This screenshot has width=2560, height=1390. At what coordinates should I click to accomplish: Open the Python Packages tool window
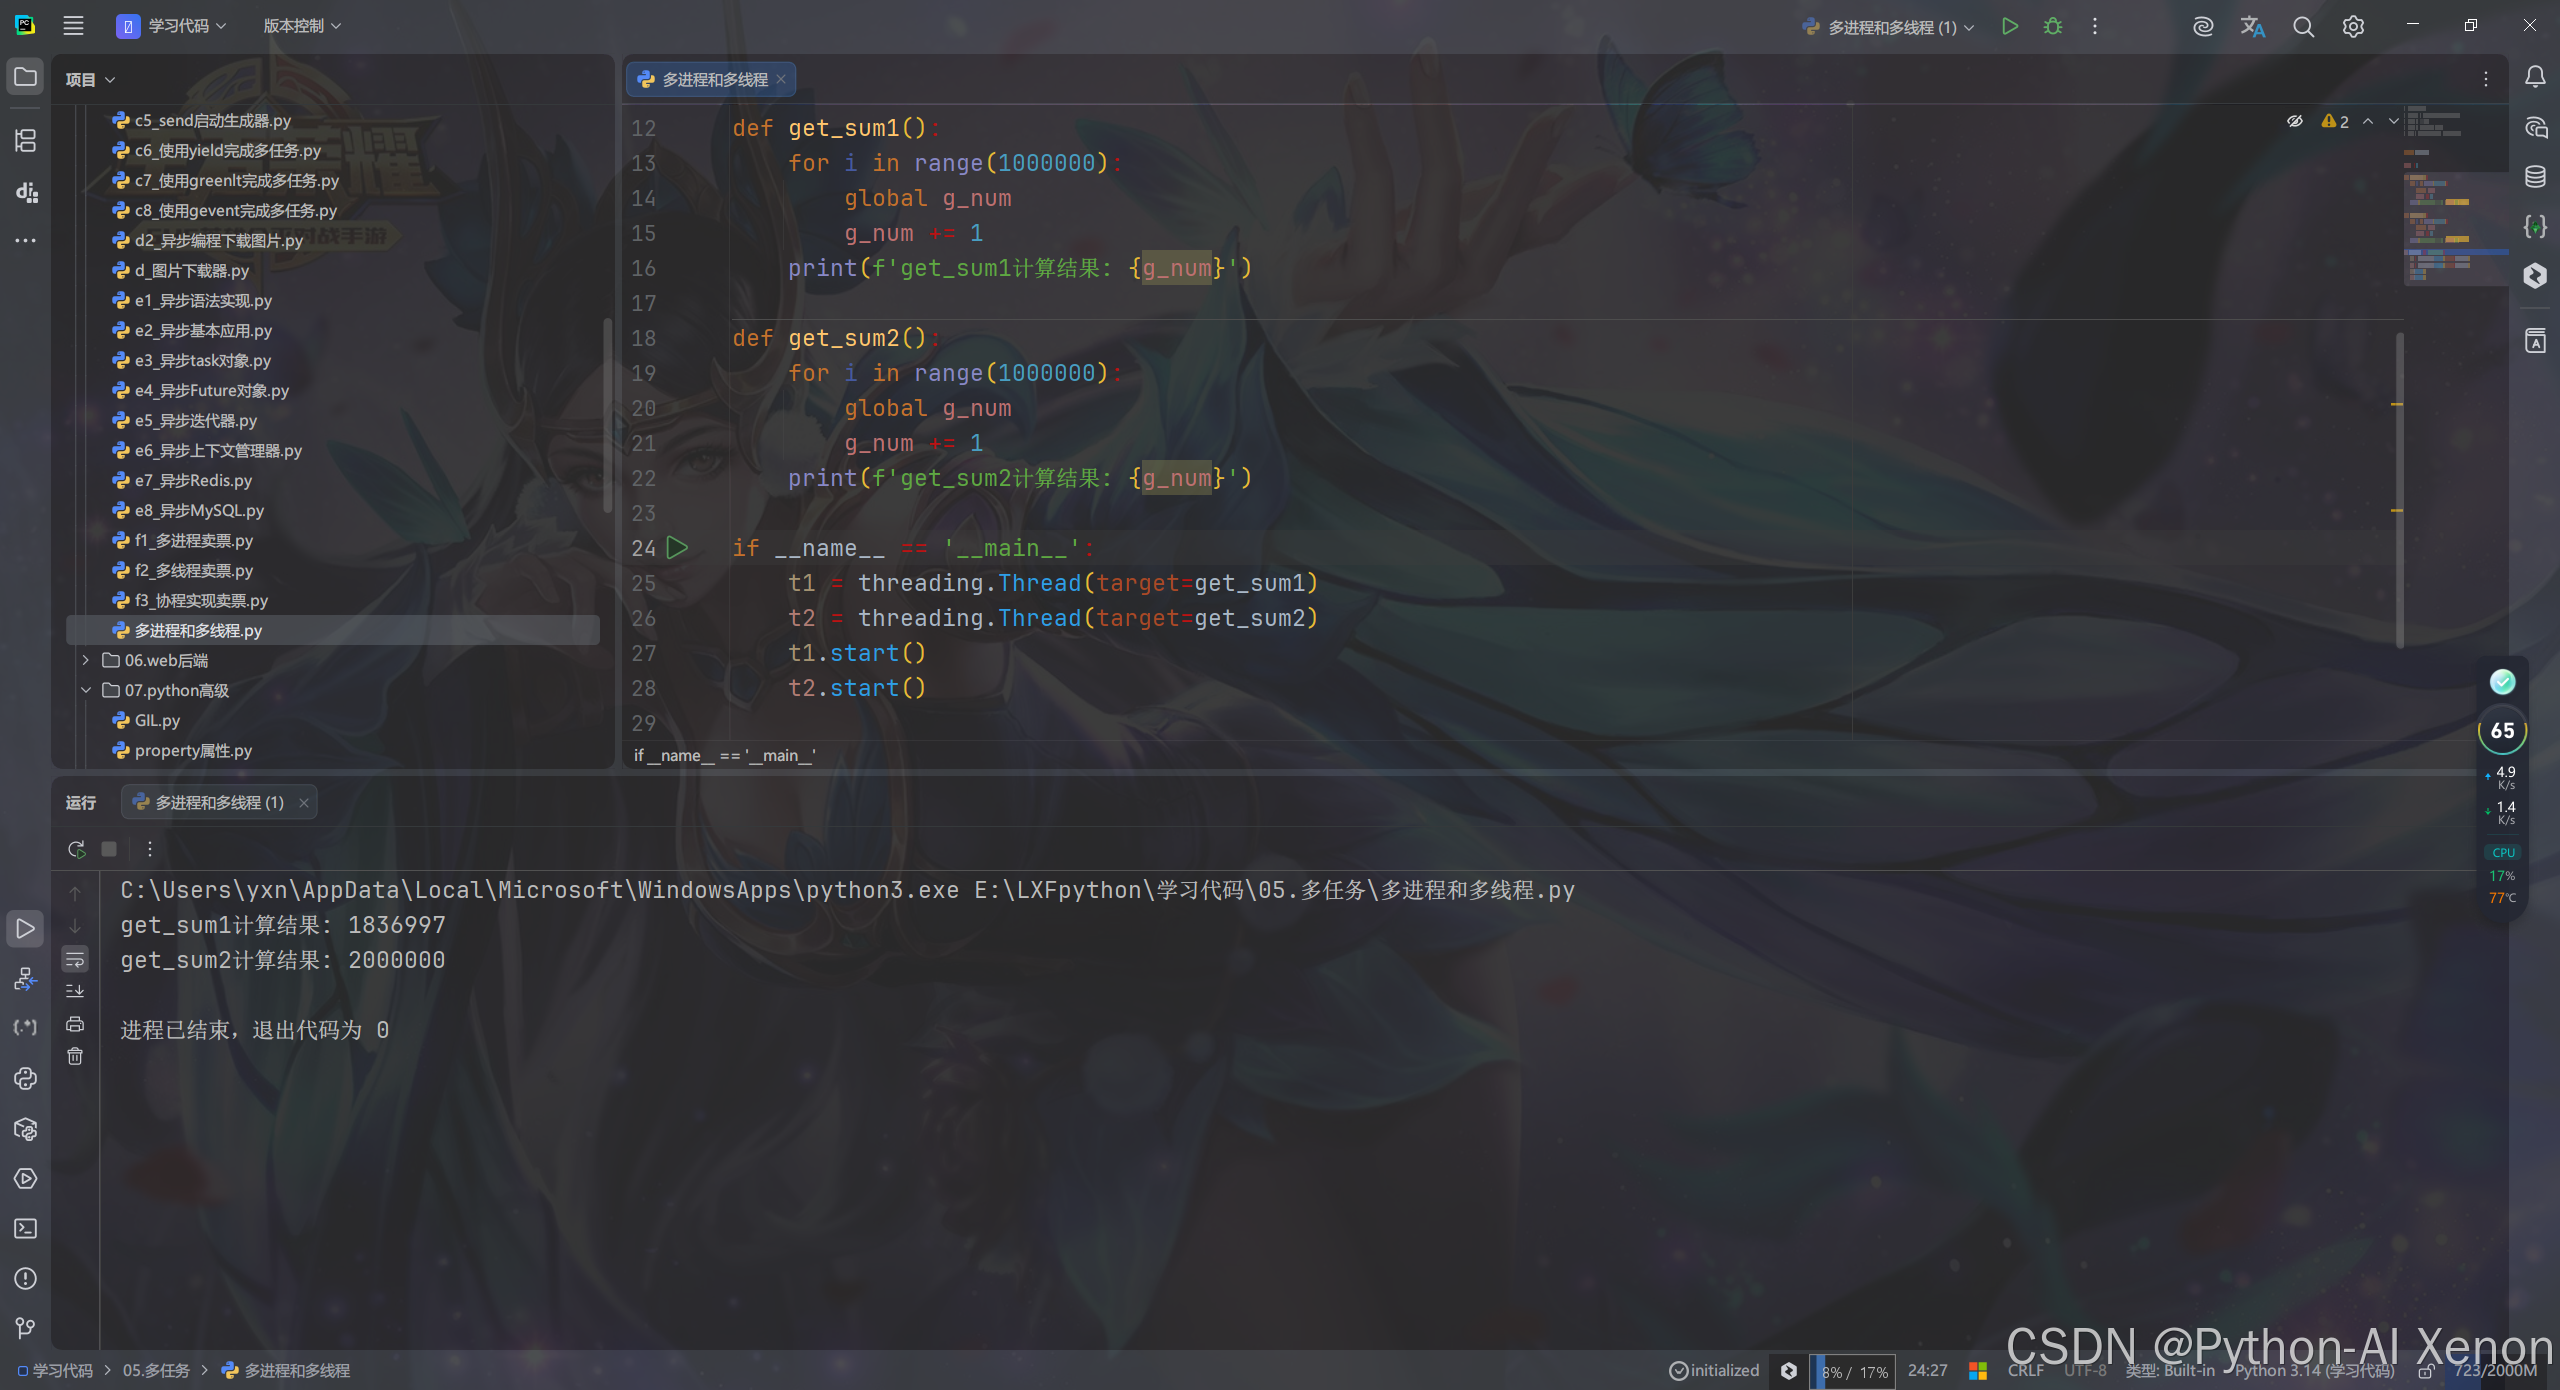(26, 1129)
